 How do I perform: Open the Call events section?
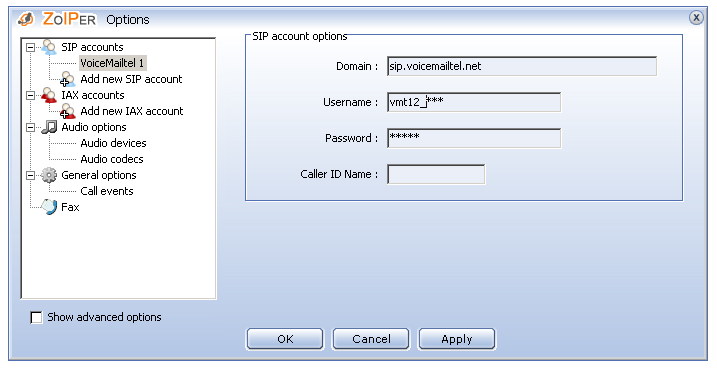(x=107, y=191)
